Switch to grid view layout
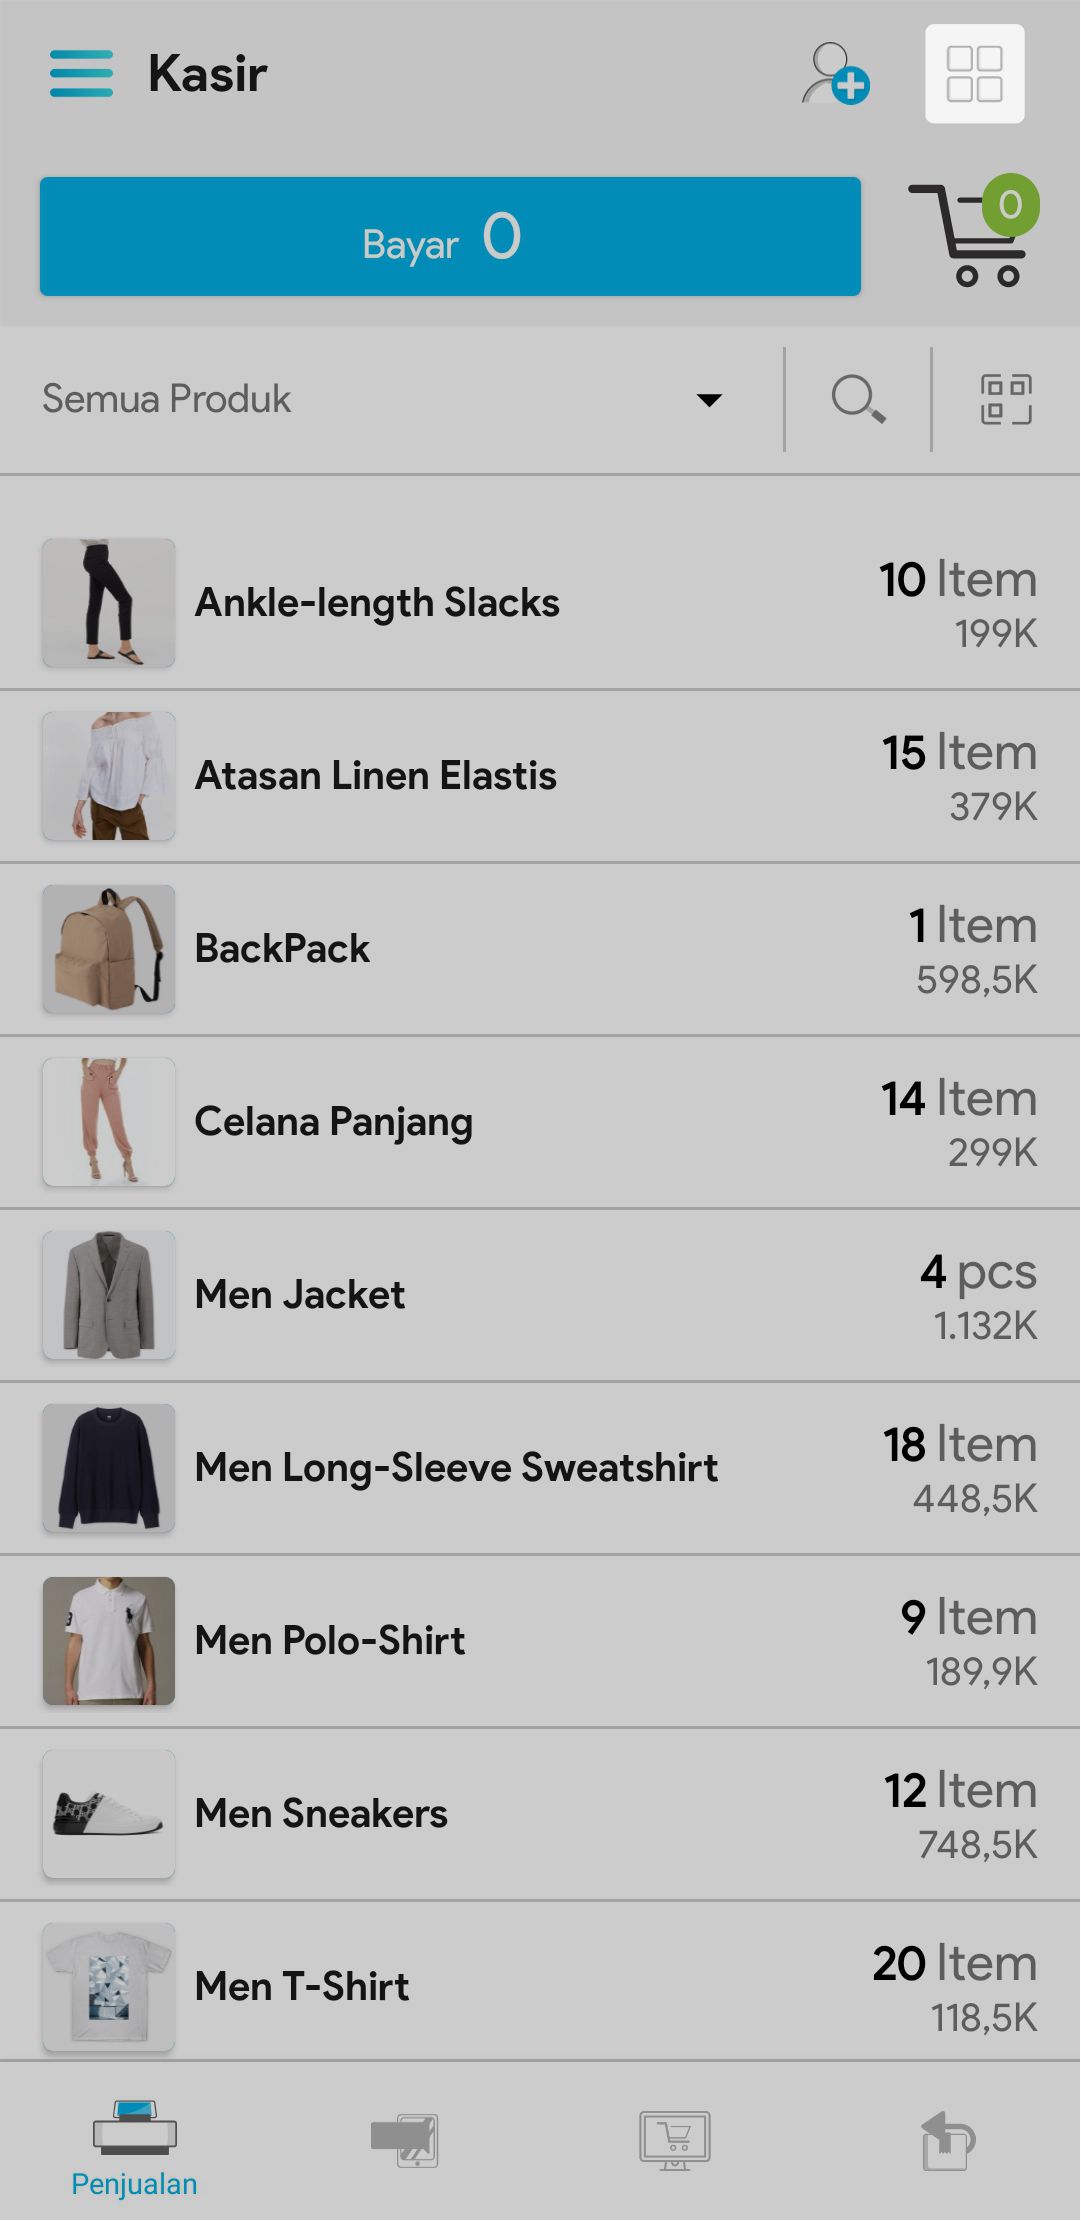This screenshot has height=2221, width=1081. click(974, 74)
